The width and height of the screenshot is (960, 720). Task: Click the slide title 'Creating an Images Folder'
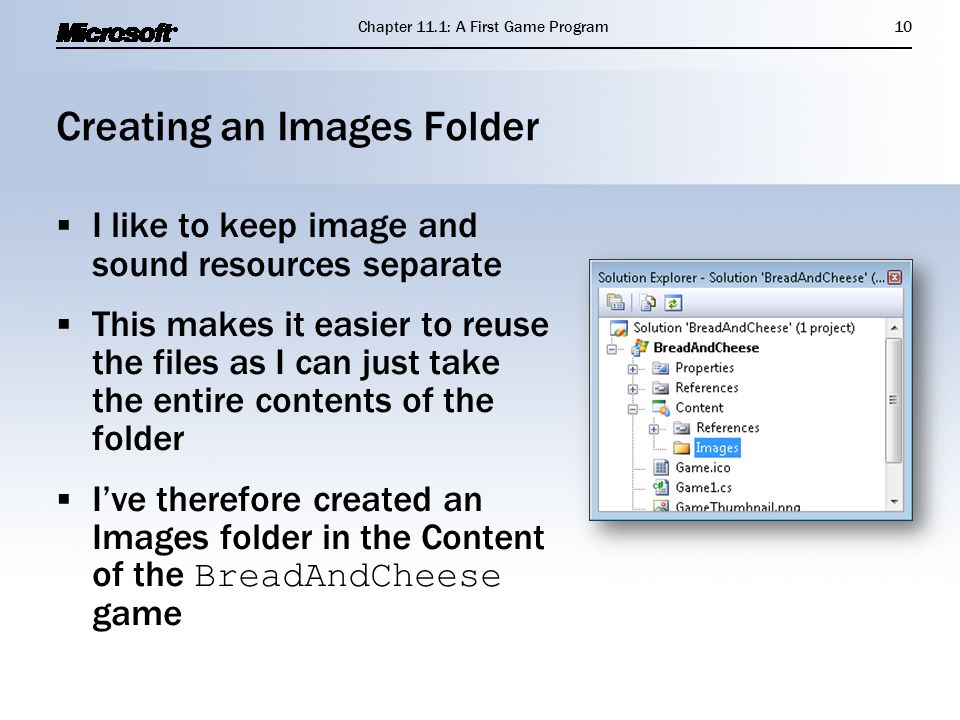pos(298,127)
